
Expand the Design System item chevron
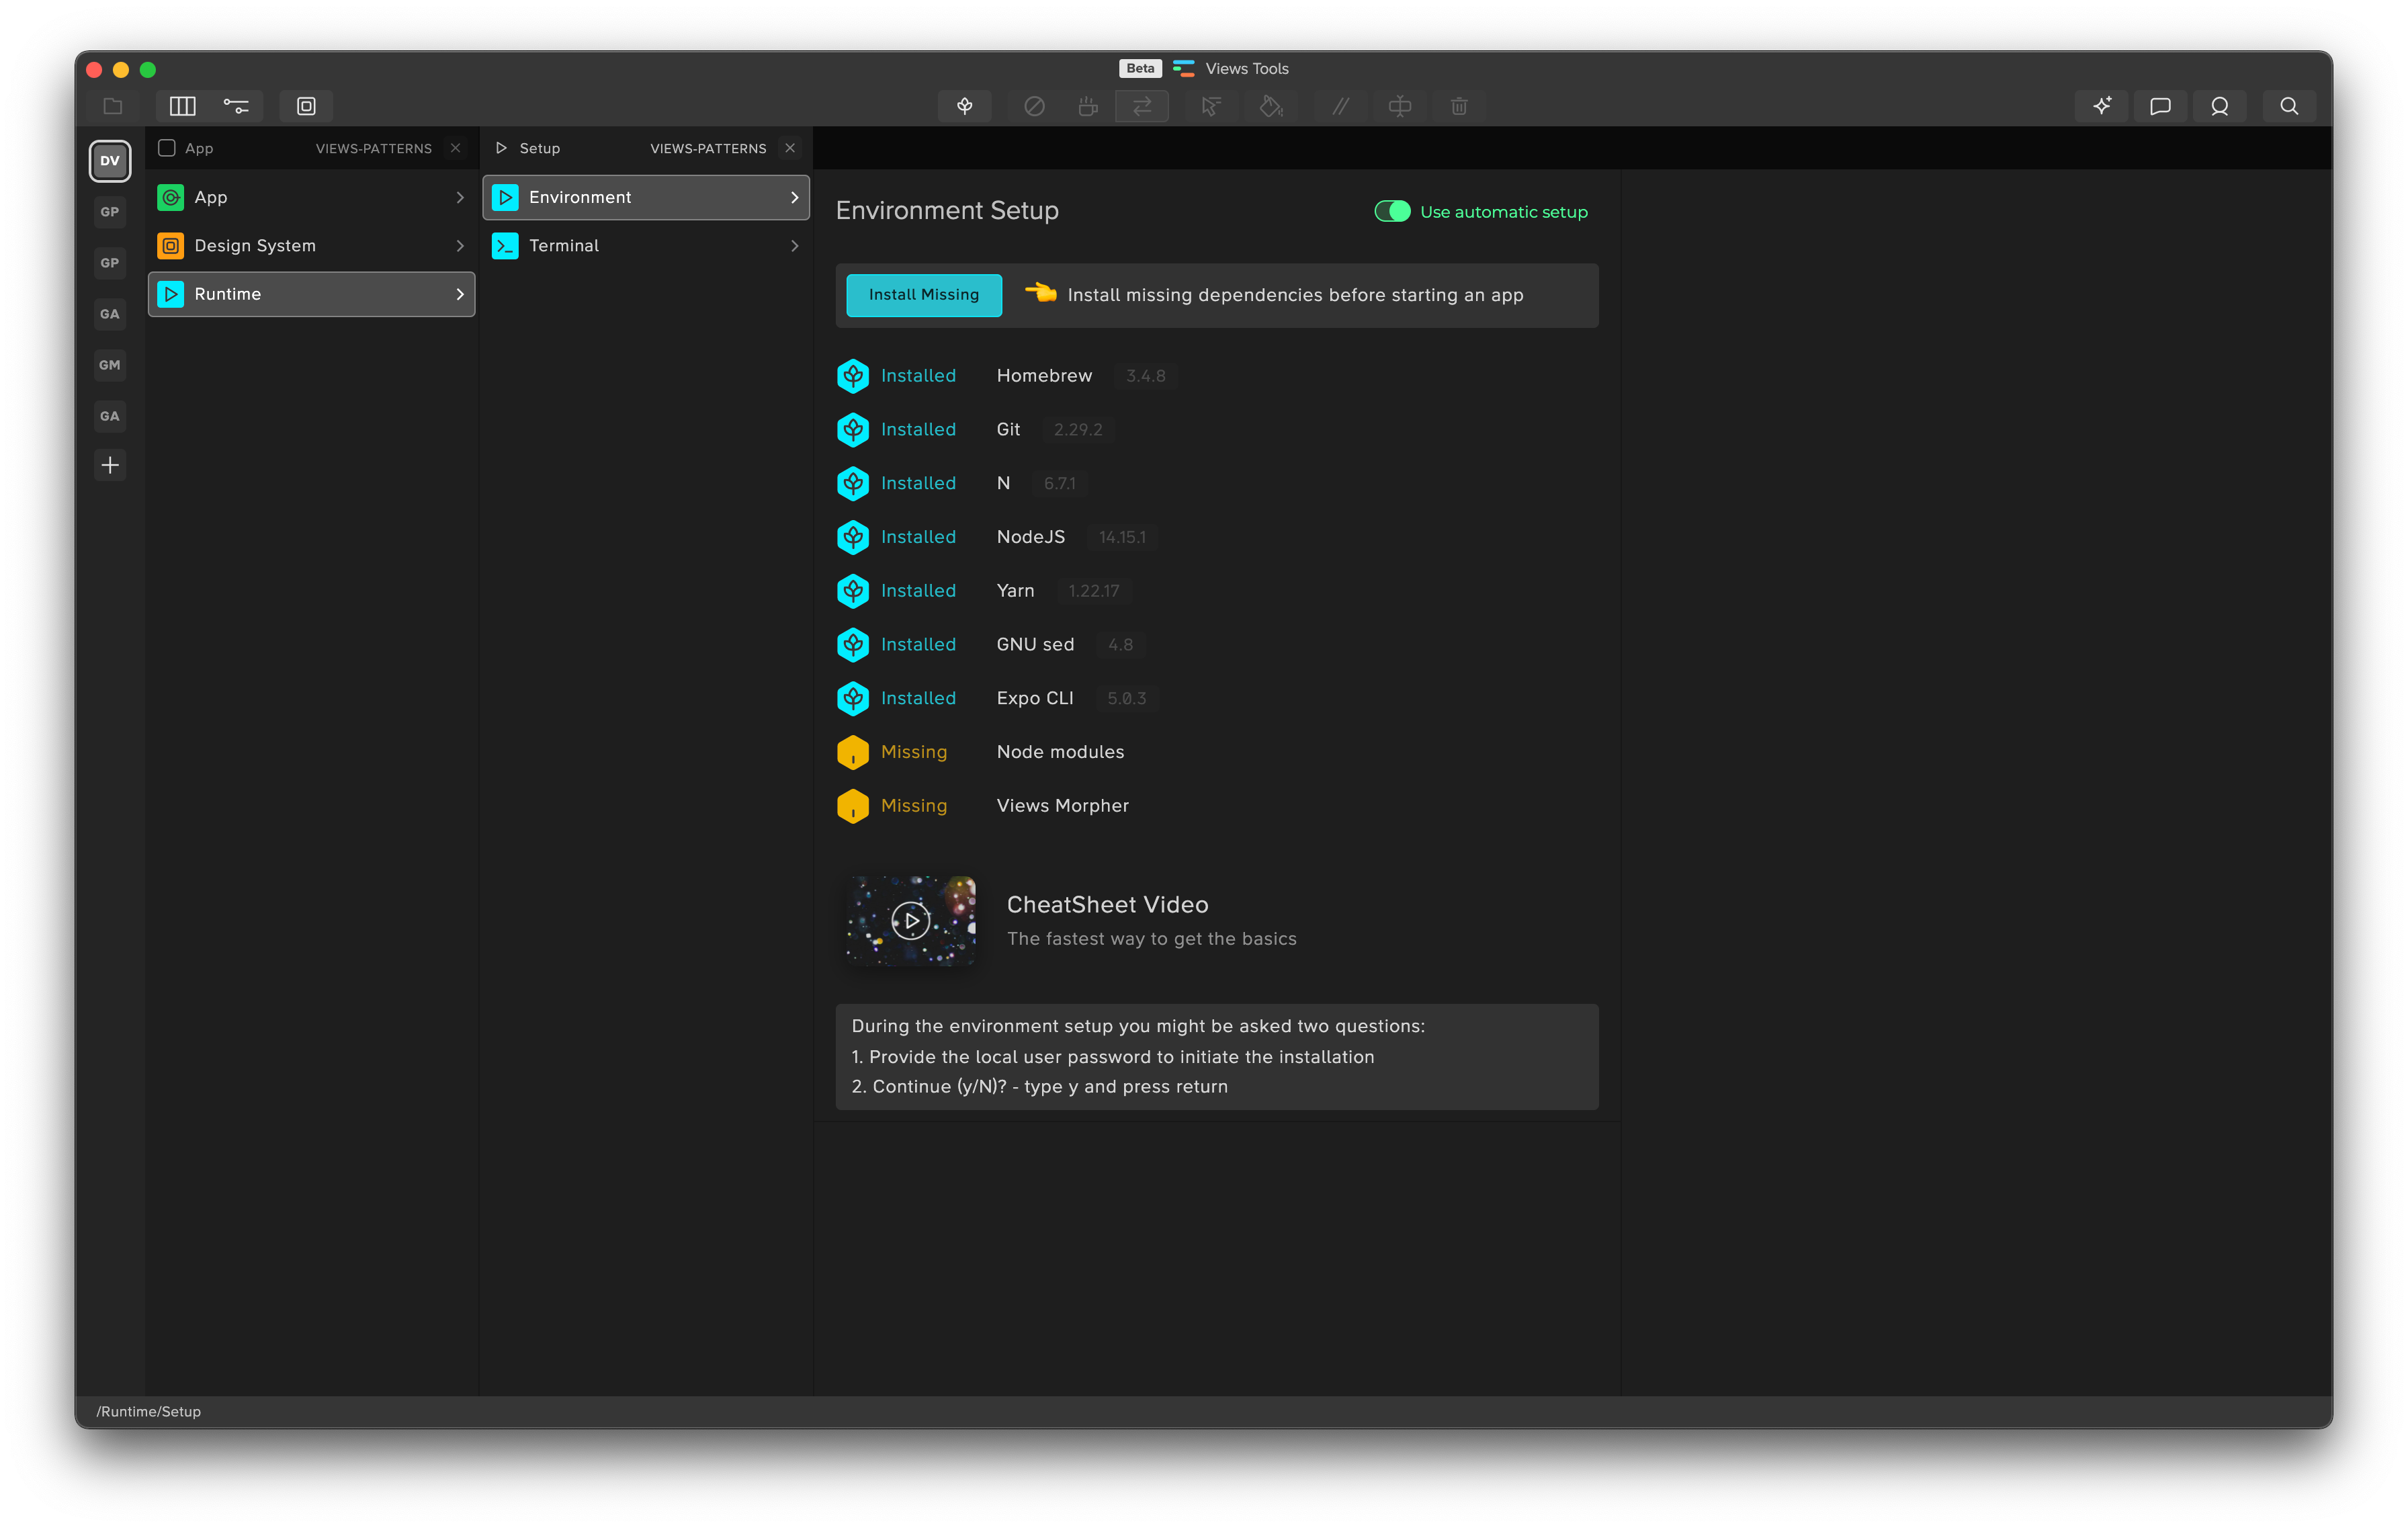pyautogui.click(x=460, y=246)
